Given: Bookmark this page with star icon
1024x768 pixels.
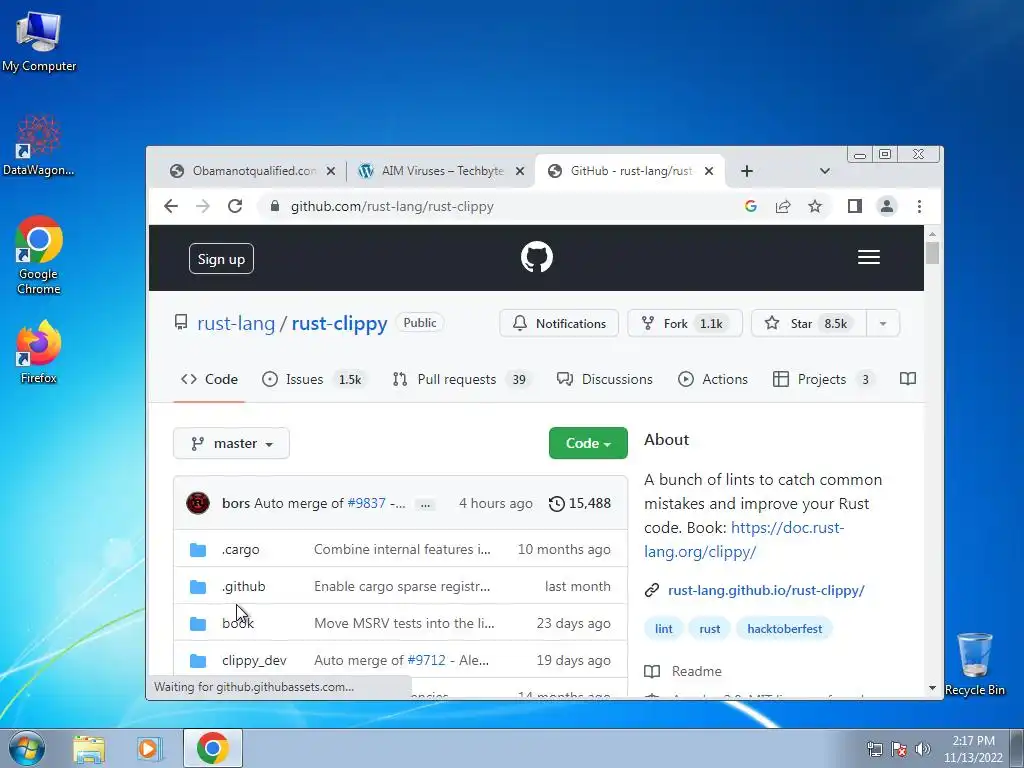Looking at the screenshot, I should 815,206.
